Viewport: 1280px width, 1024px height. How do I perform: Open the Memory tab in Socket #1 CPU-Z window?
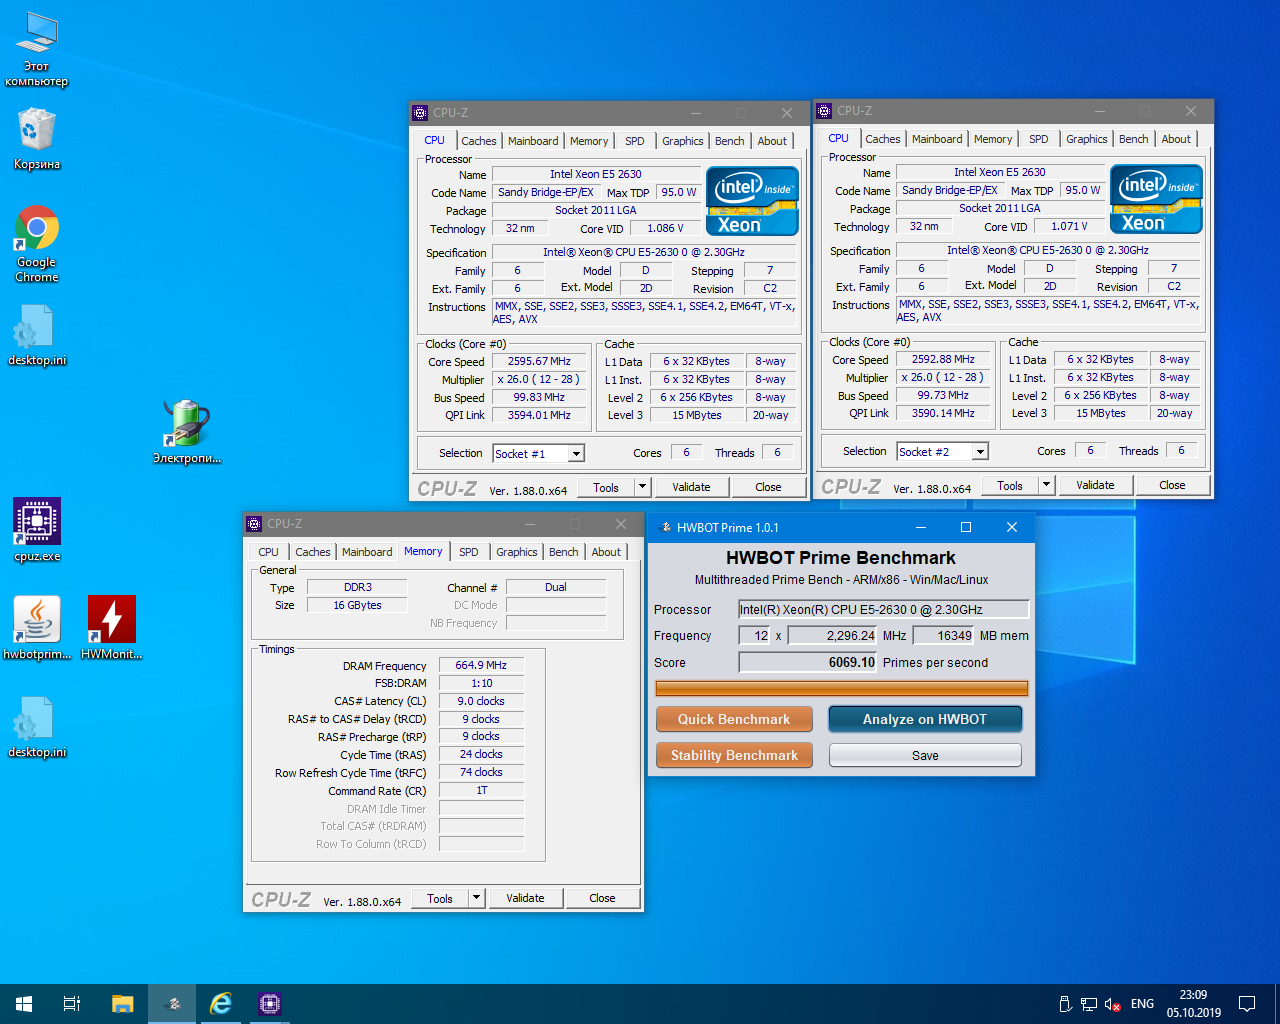pos(589,141)
